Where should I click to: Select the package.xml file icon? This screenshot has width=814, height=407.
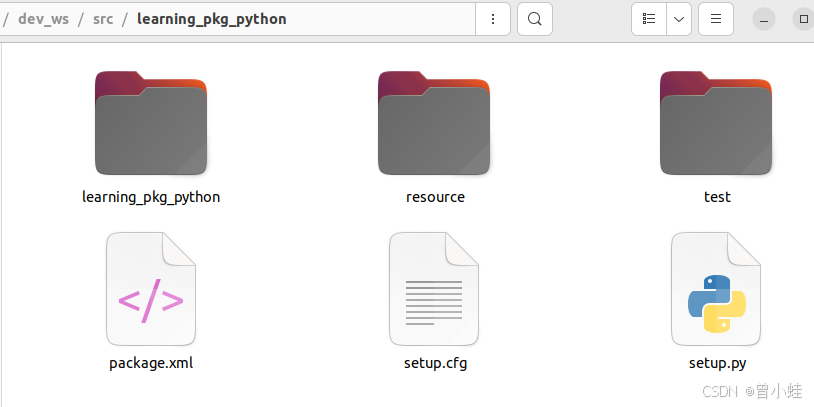pos(151,289)
